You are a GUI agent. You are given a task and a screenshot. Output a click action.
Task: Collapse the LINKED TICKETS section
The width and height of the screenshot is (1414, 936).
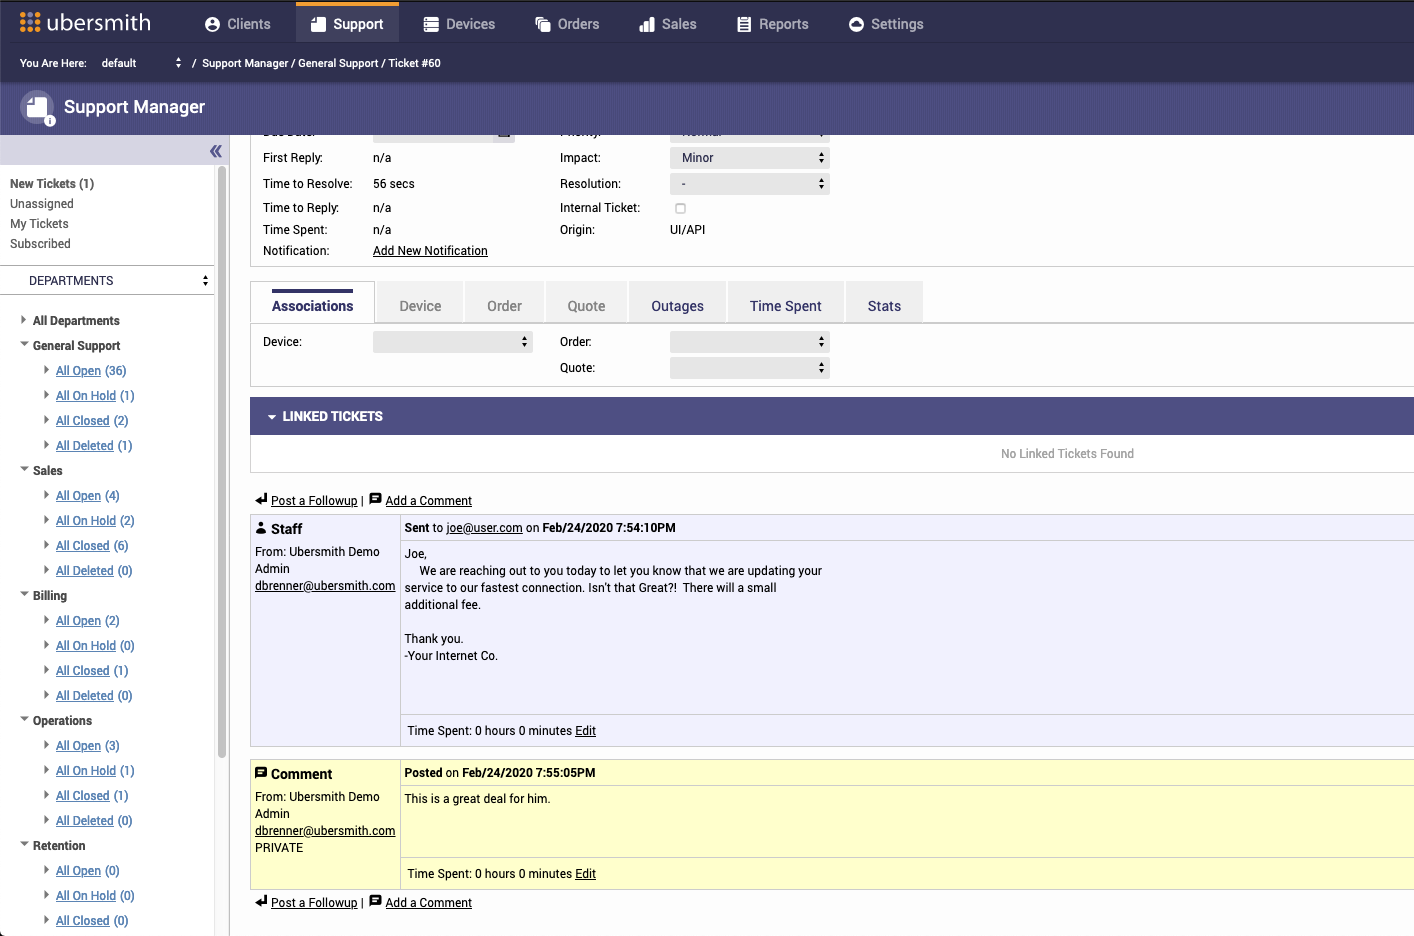point(272,417)
